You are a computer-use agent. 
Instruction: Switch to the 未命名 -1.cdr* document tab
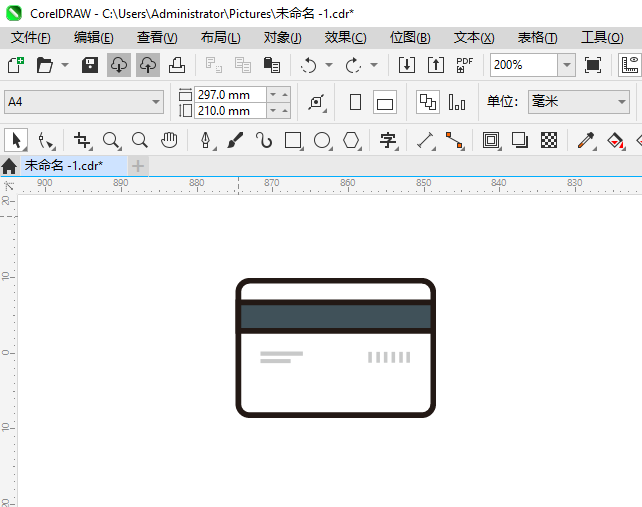[x=74, y=165]
